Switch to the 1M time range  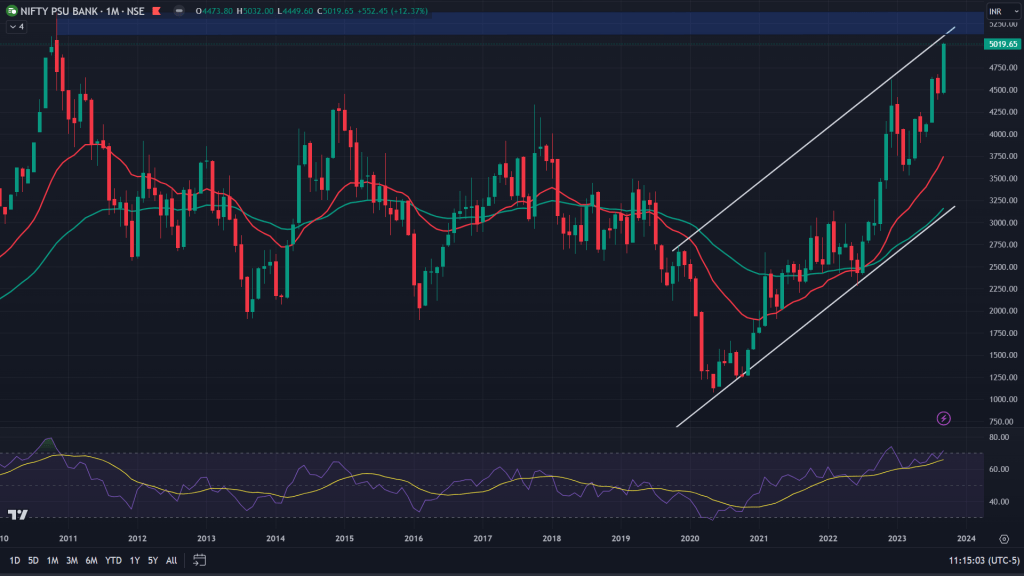(52, 560)
